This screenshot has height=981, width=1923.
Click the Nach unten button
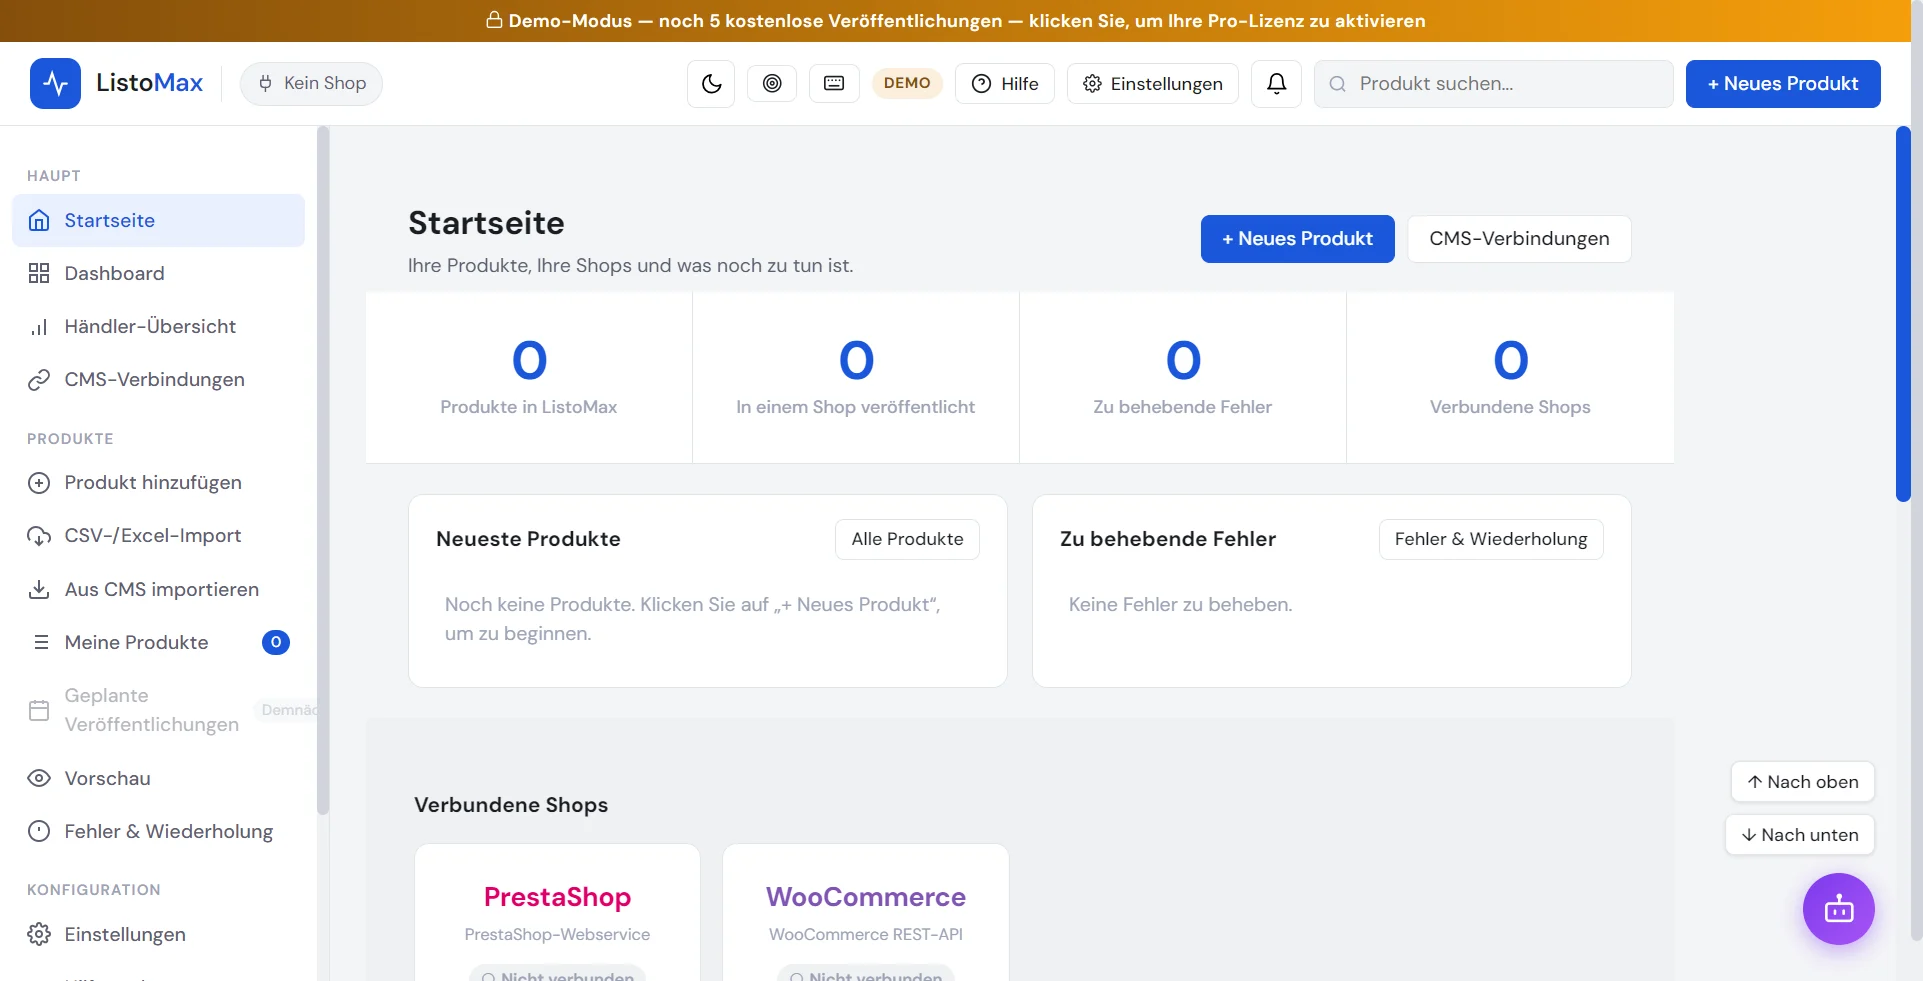(x=1800, y=835)
